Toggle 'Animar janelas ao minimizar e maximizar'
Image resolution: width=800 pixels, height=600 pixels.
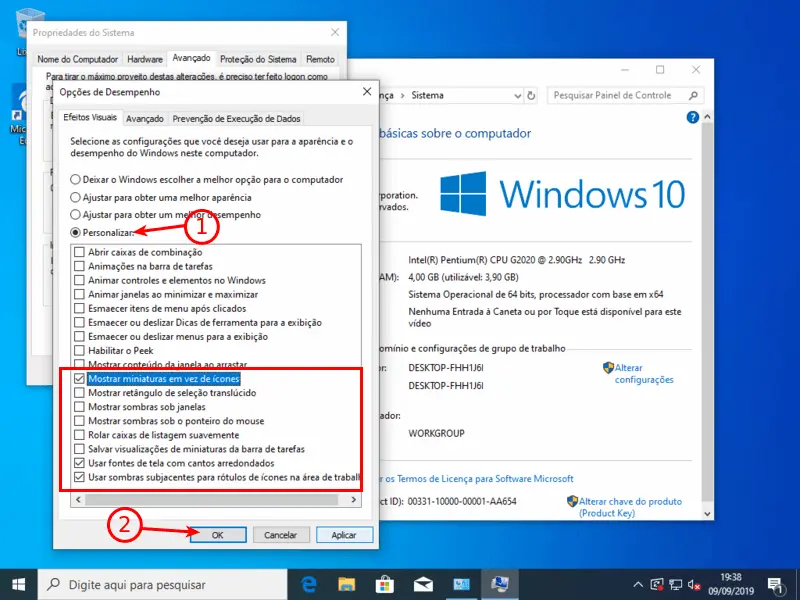[79, 294]
